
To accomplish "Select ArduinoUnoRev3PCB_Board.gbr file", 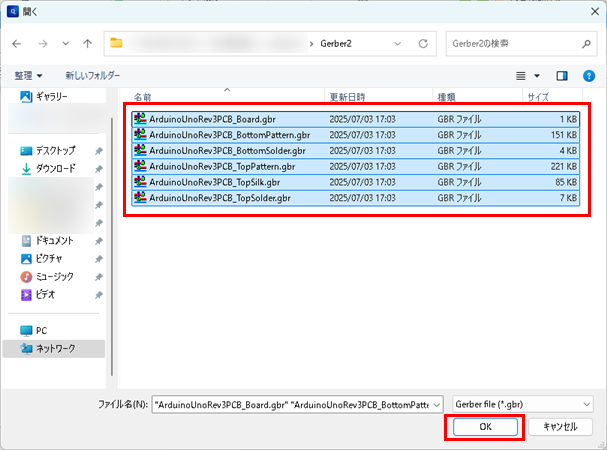I will coord(355,119).
